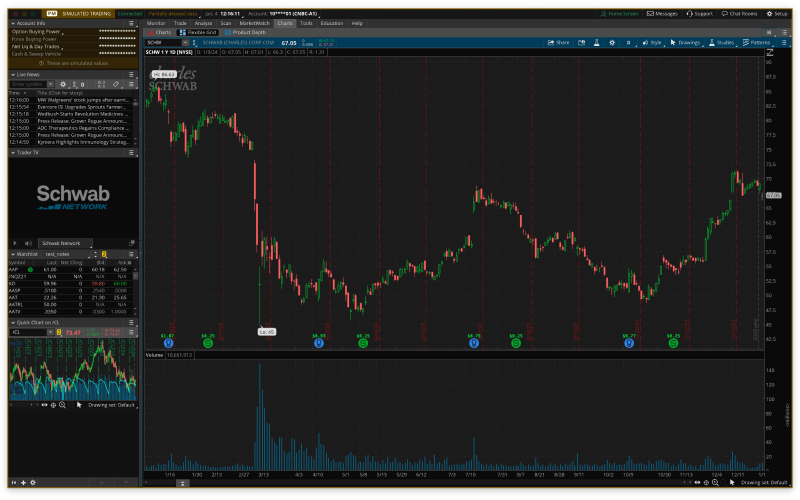Switch to the MarketWatch tab
800x500 pixels.
tap(254, 22)
